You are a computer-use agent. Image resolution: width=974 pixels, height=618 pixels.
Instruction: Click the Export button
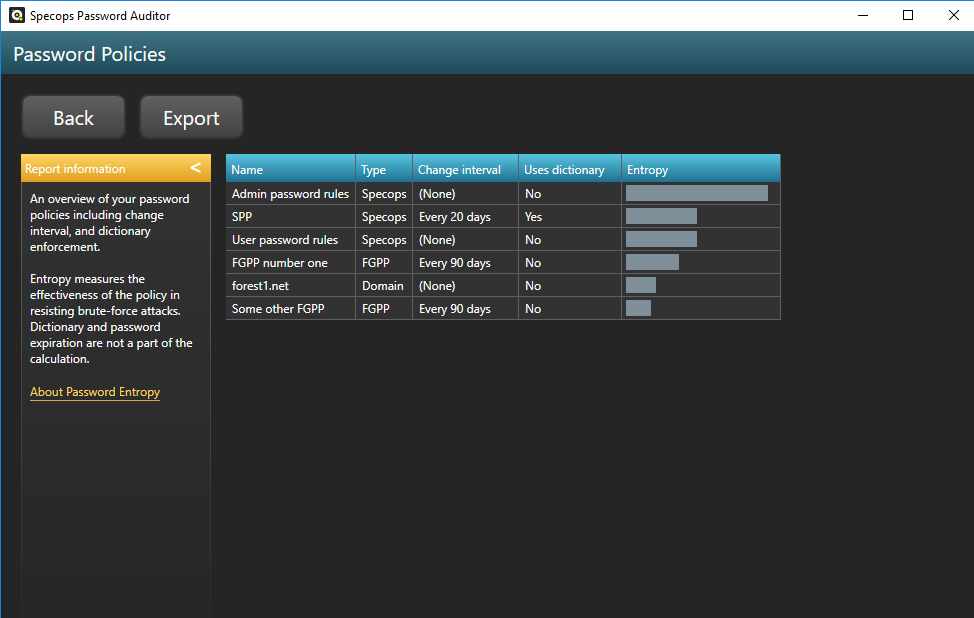tap(191, 117)
